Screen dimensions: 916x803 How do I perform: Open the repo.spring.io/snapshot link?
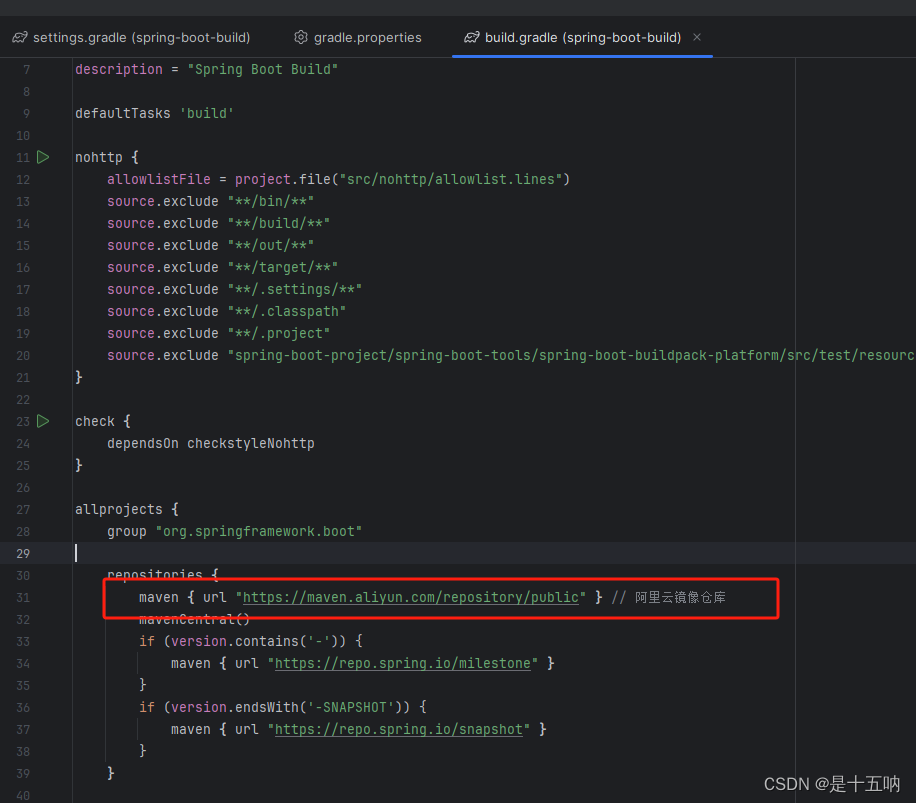(399, 729)
